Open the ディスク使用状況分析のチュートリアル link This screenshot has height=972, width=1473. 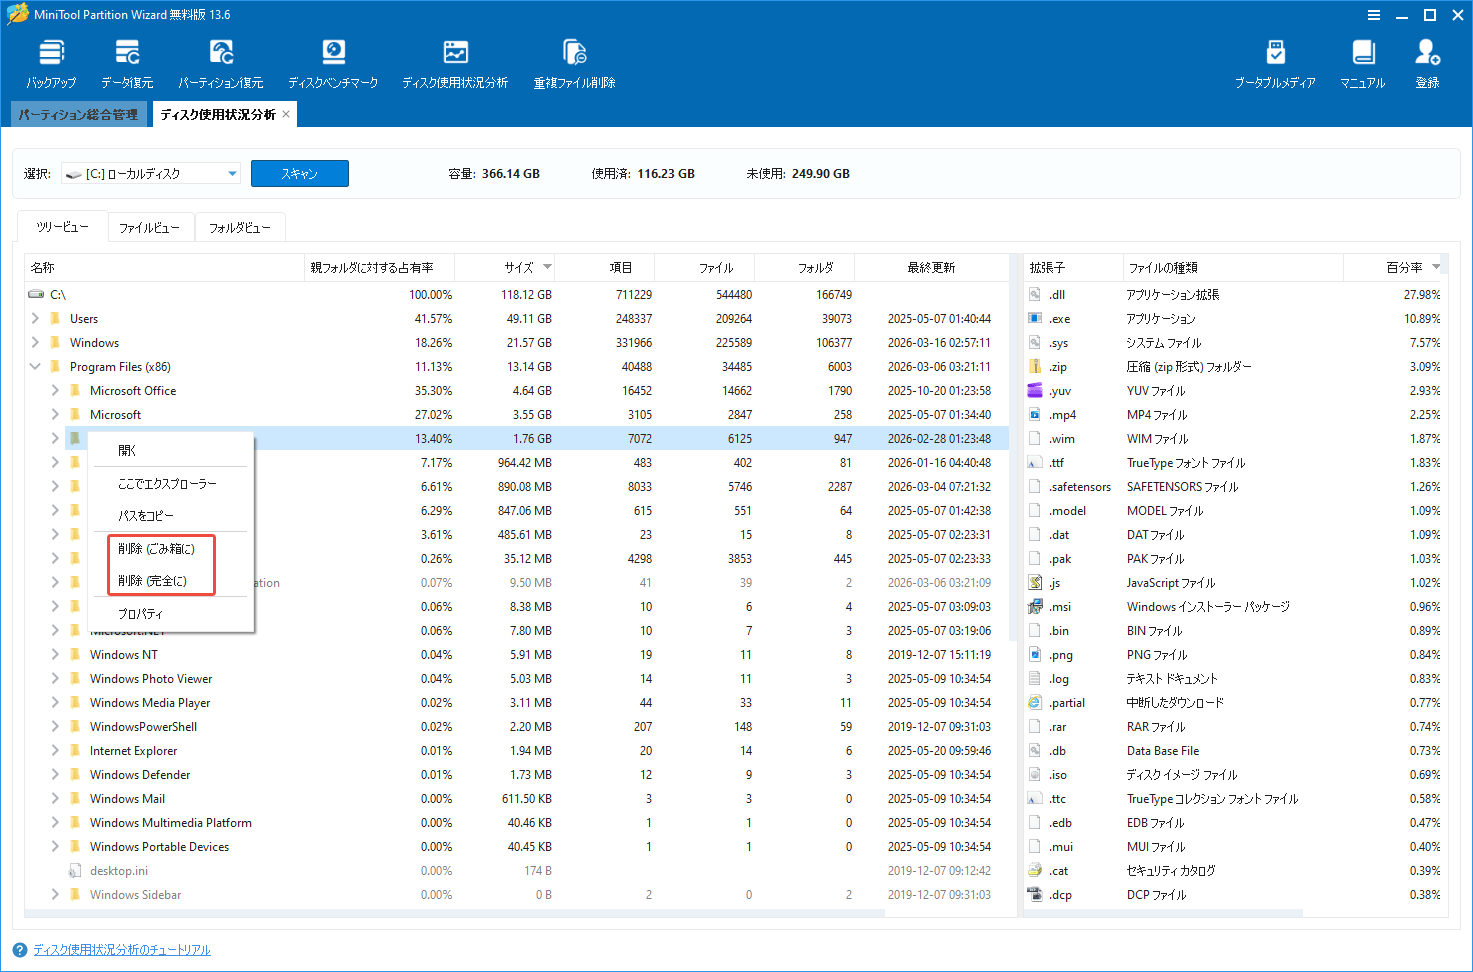point(122,949)
